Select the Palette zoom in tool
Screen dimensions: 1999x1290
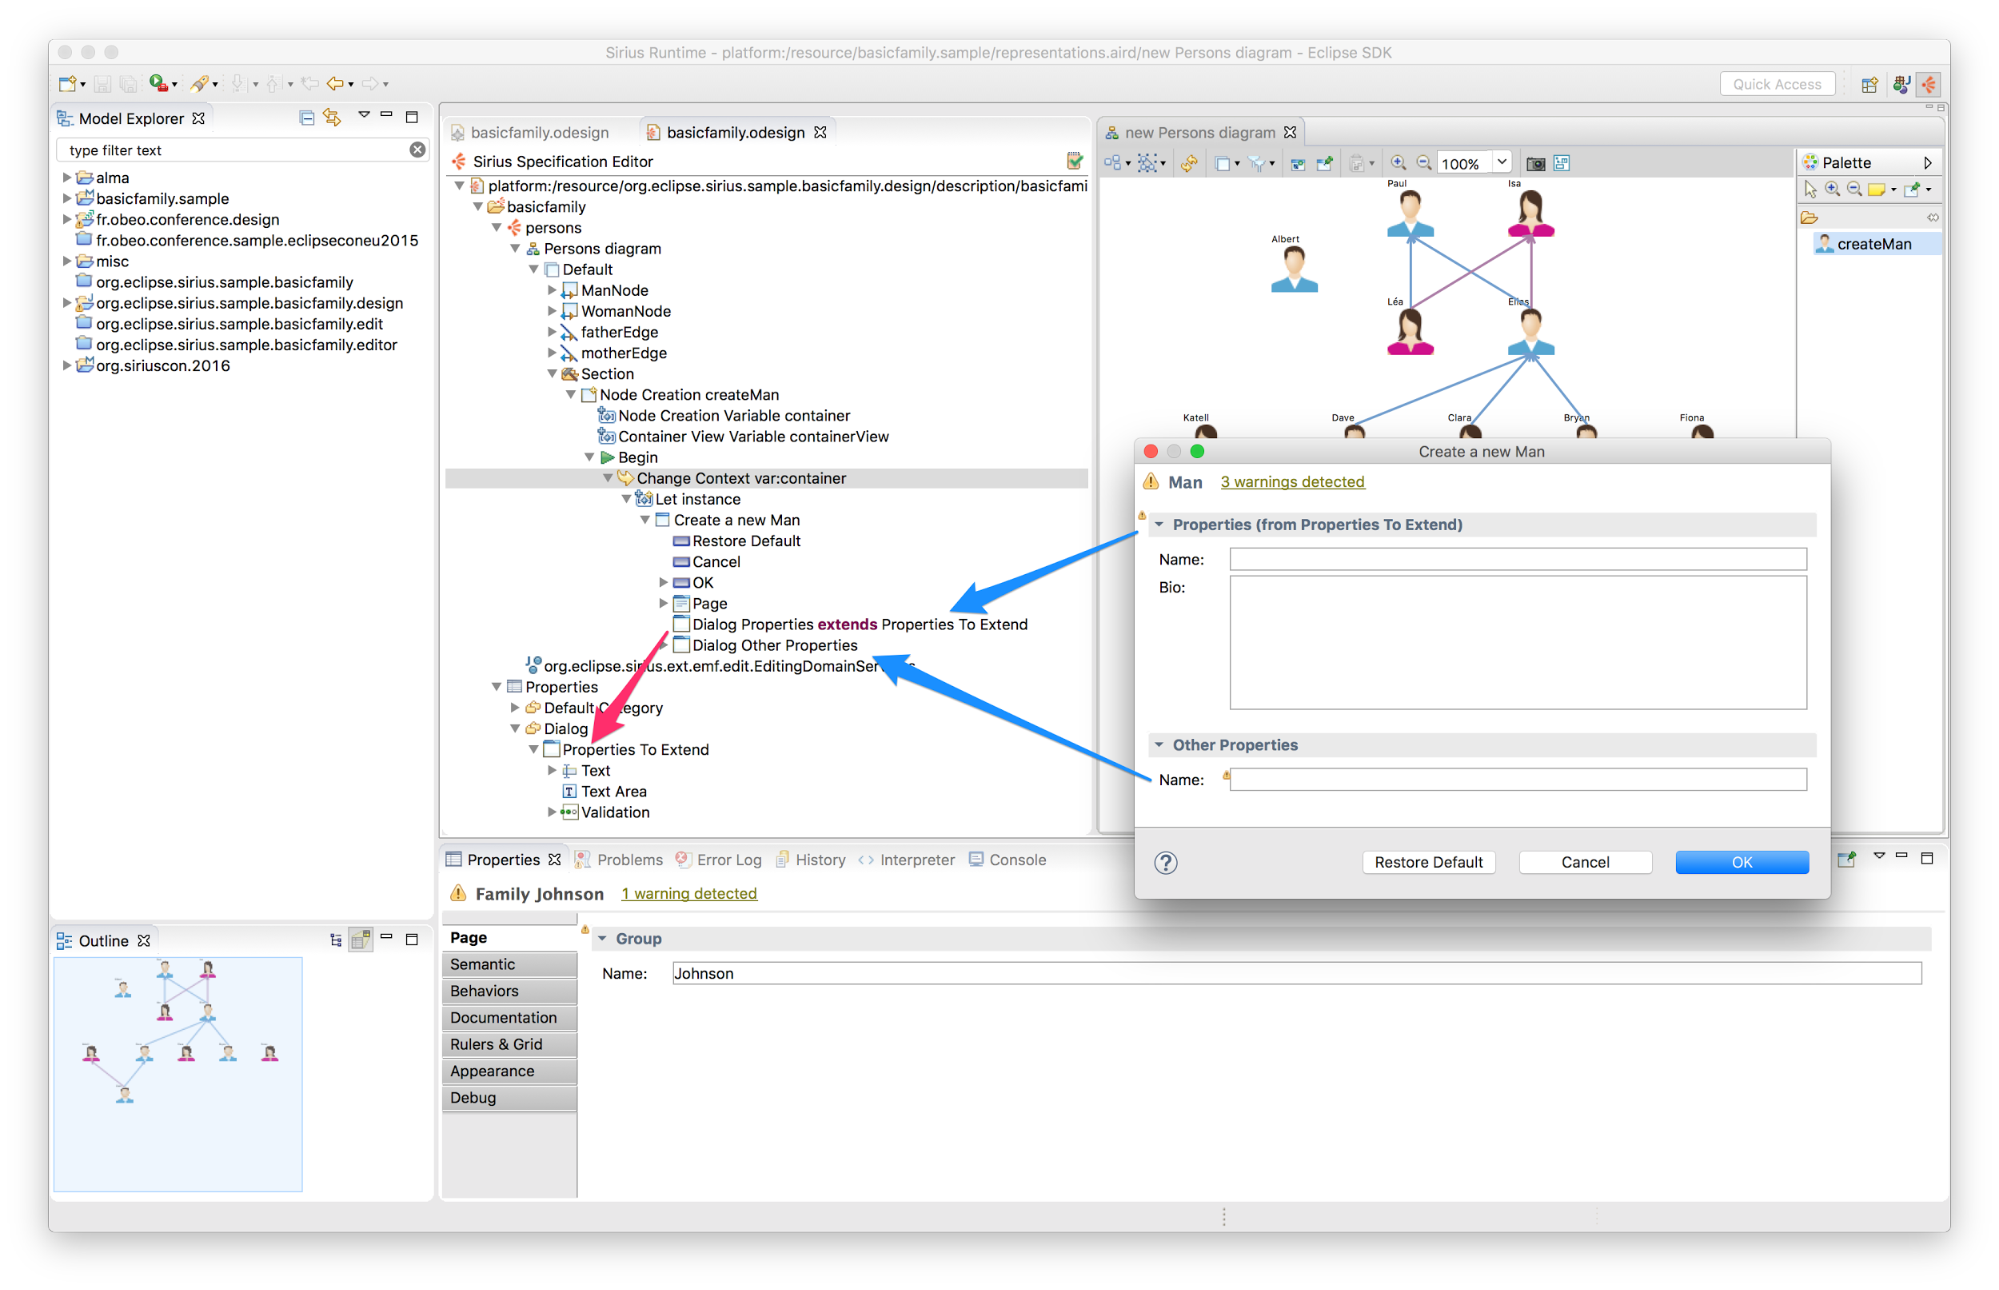click(x=1832, y=189)
